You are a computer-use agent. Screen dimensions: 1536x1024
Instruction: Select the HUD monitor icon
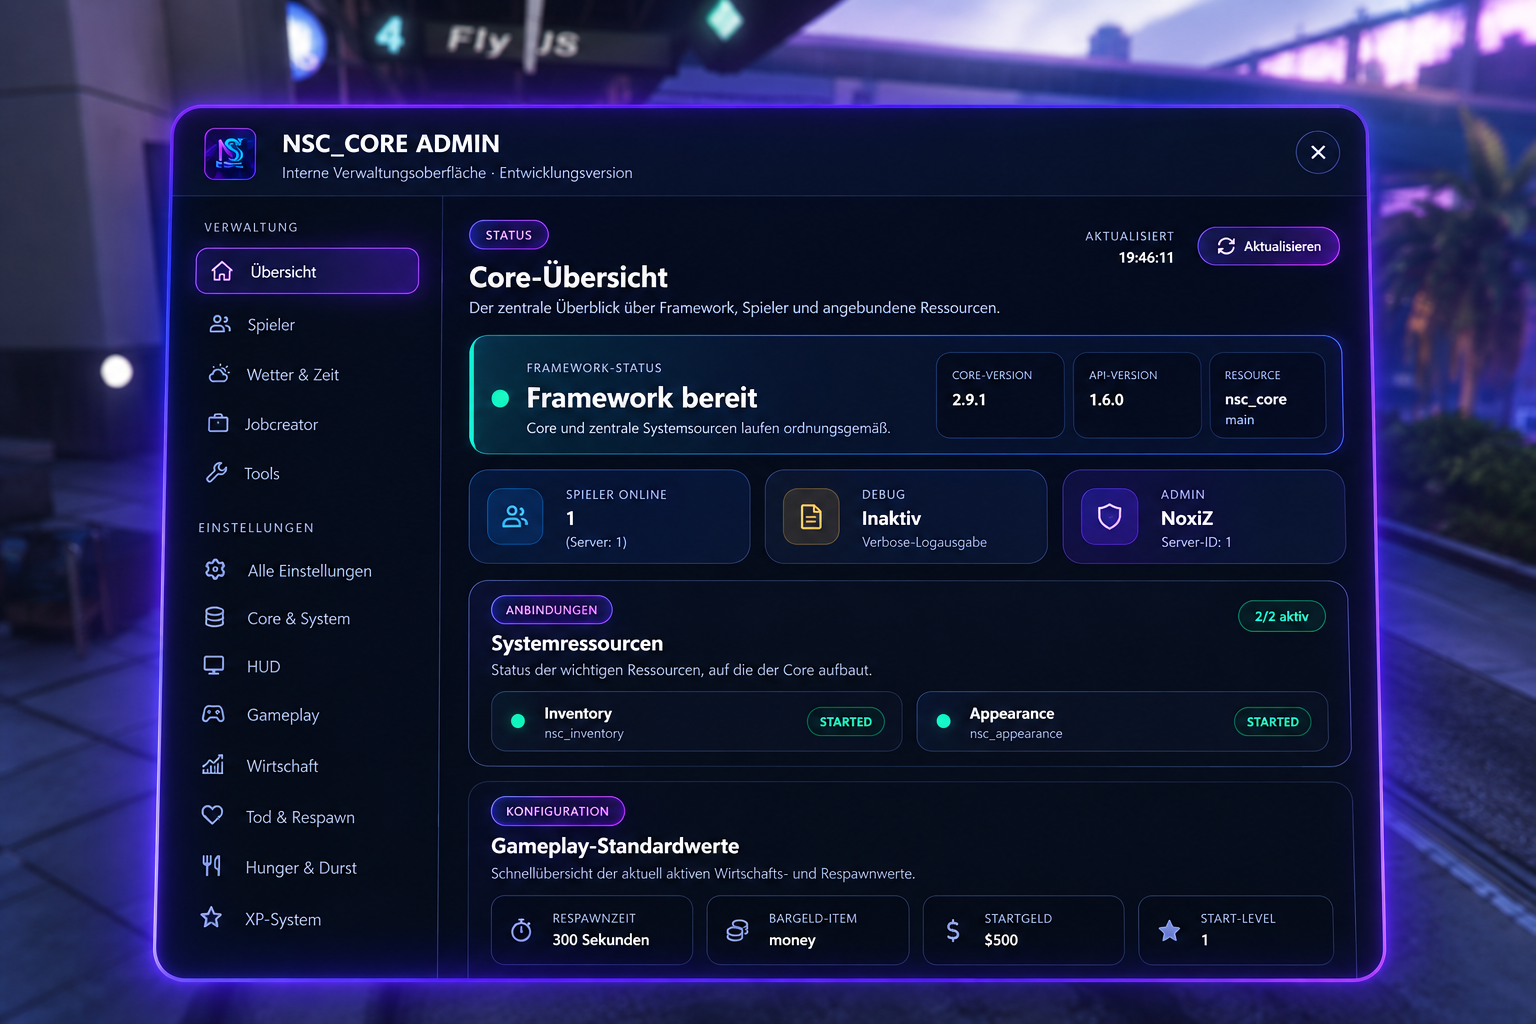(x=214, y=666)
